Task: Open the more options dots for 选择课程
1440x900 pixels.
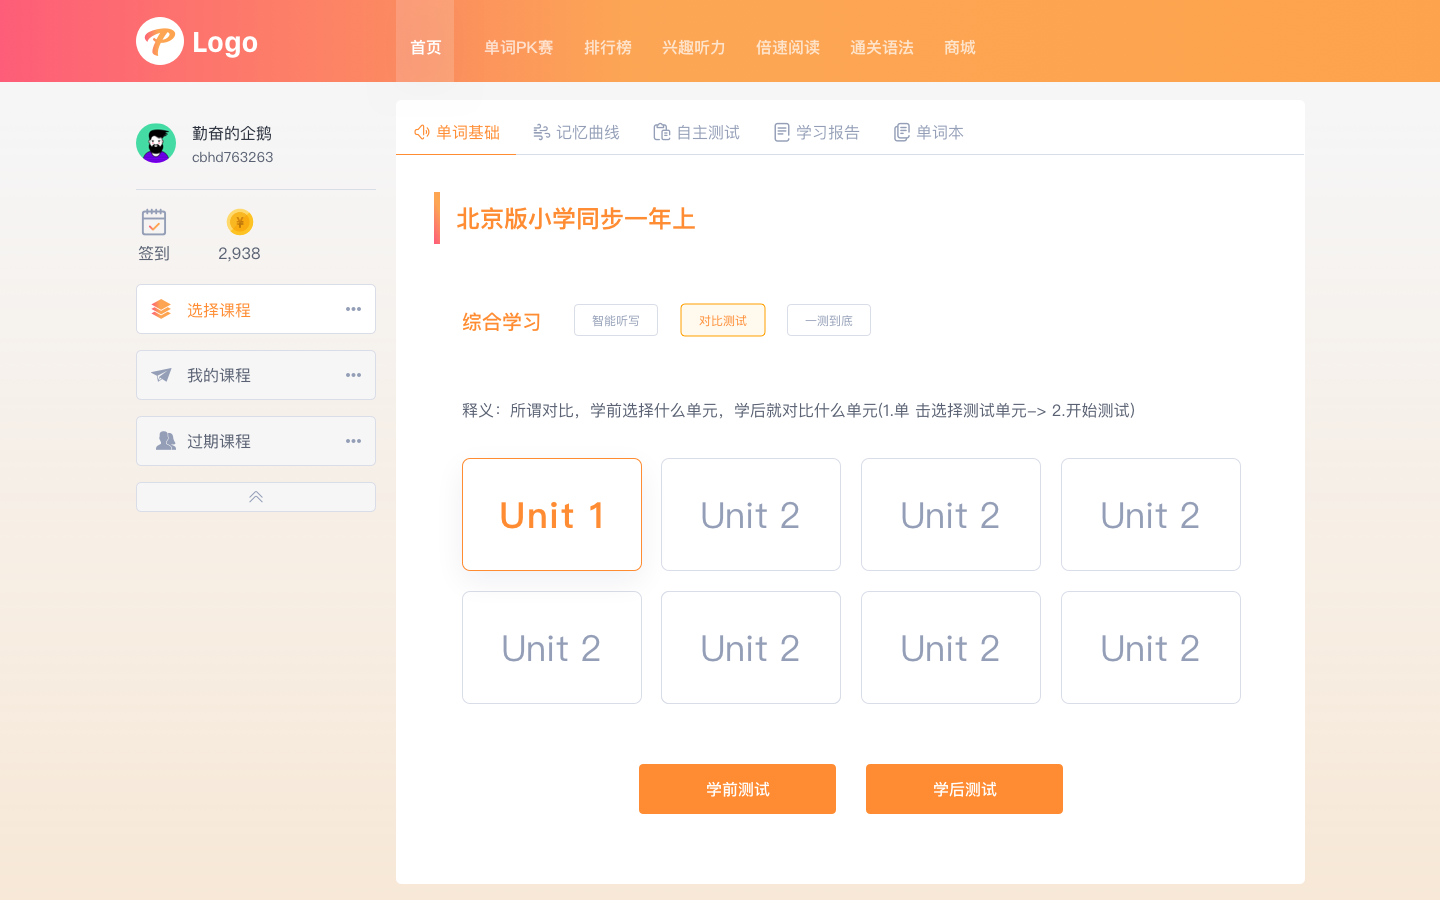Action: coord(353,309)
